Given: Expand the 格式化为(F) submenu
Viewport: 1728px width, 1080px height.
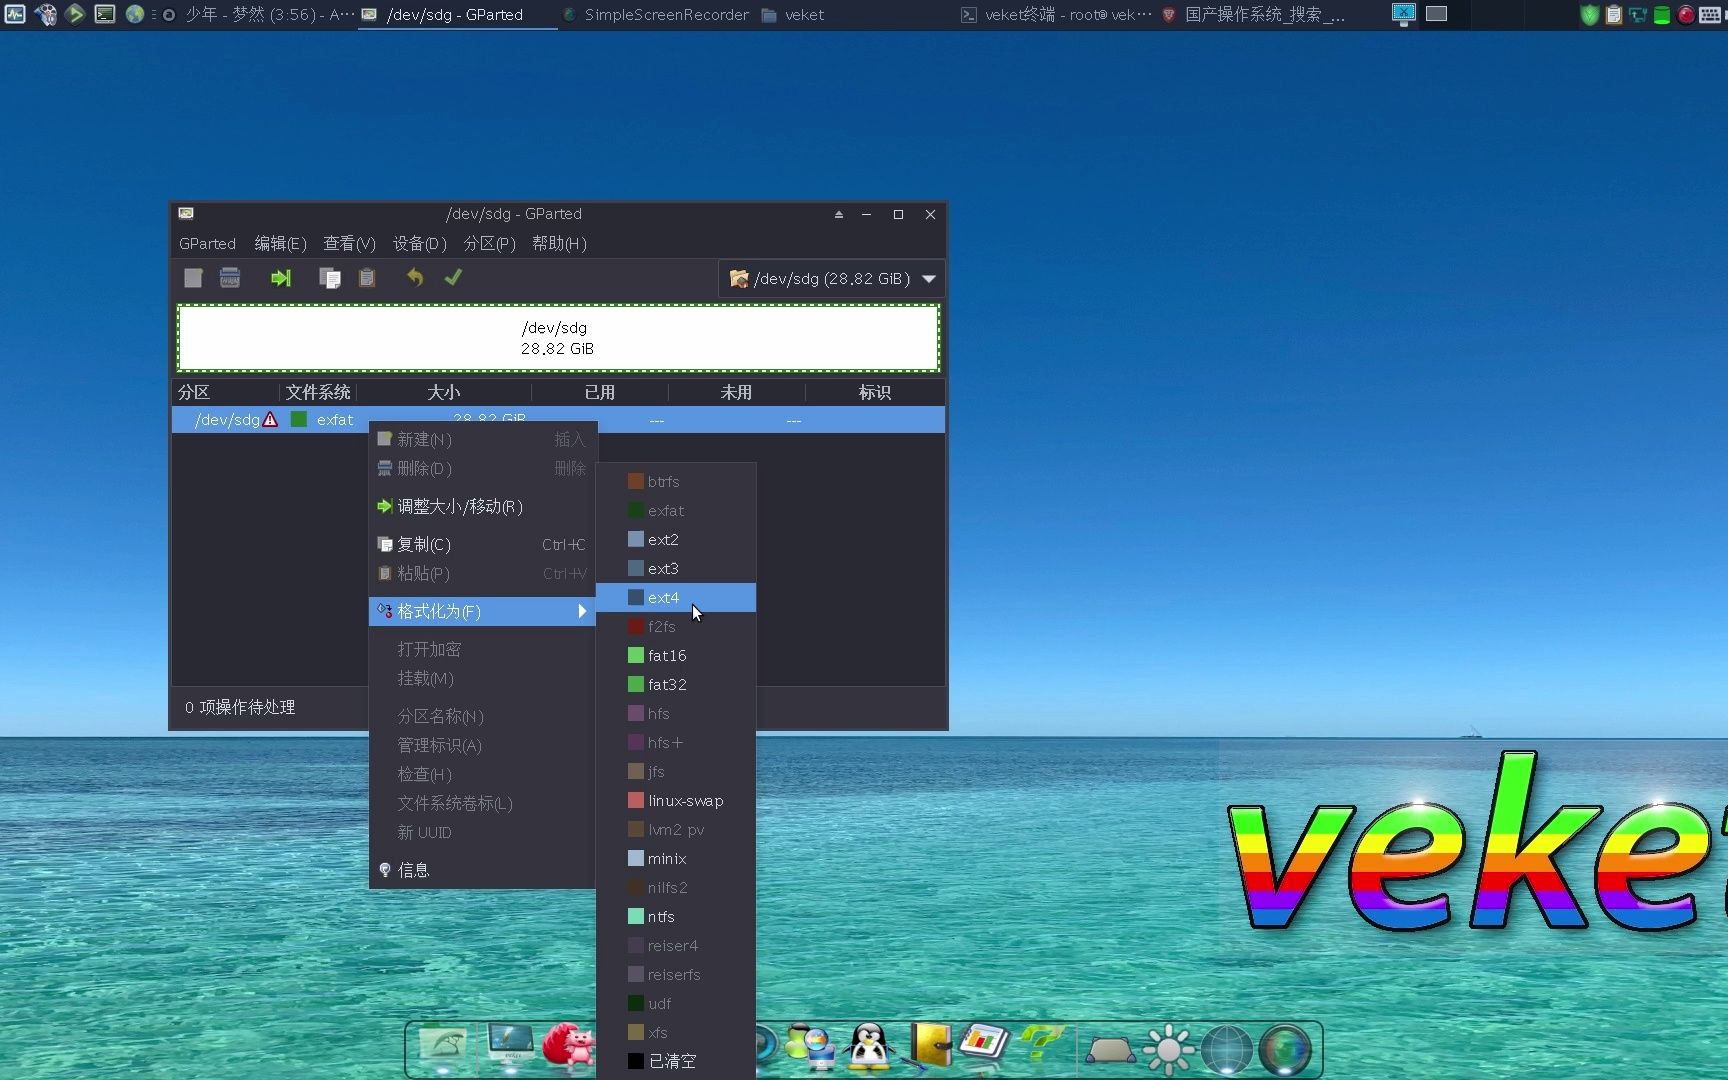Looking at the screenshot, I should (x=483, y=612).
